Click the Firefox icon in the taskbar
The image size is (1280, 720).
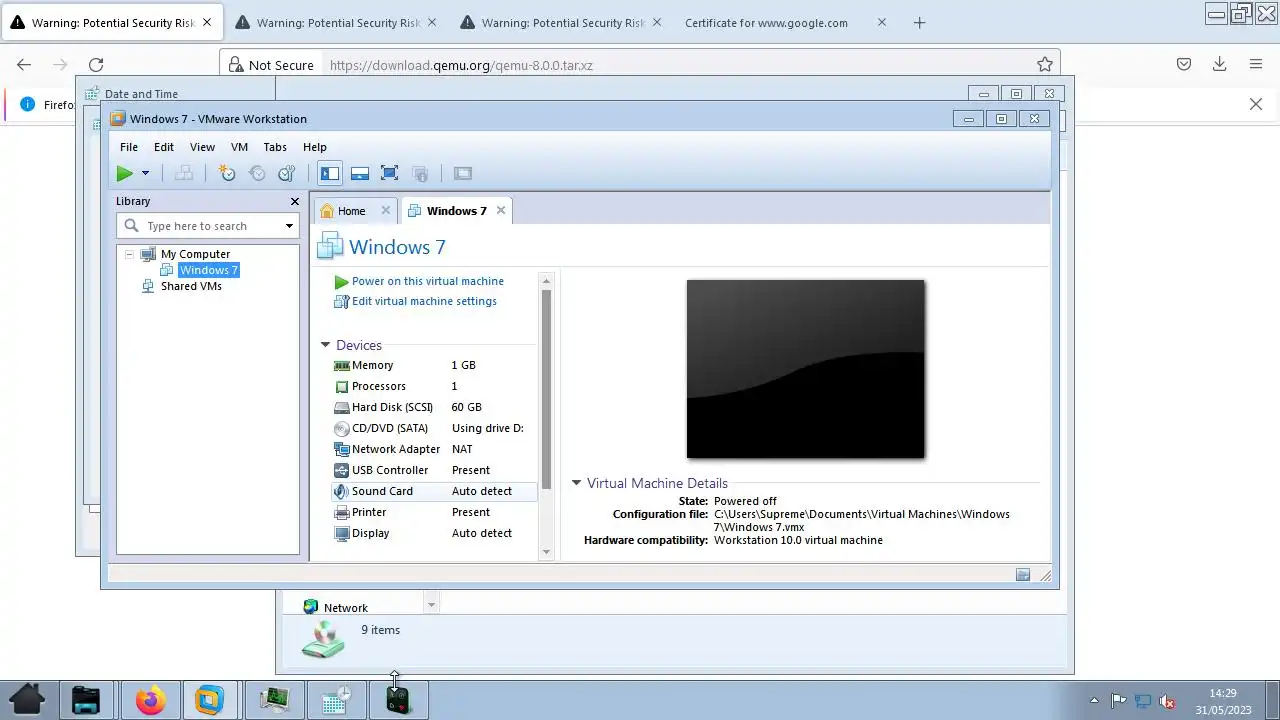point(151,700)
